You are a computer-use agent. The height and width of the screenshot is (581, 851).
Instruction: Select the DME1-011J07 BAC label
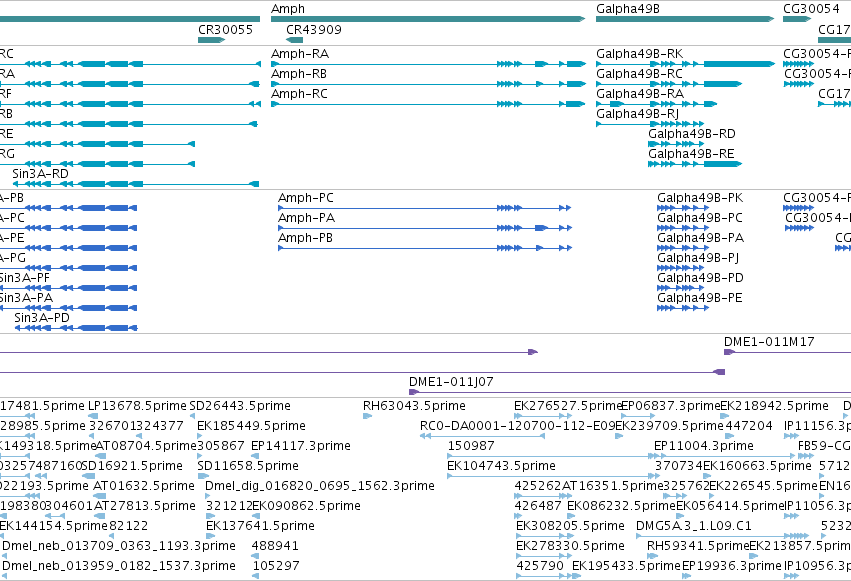[451, 382]
